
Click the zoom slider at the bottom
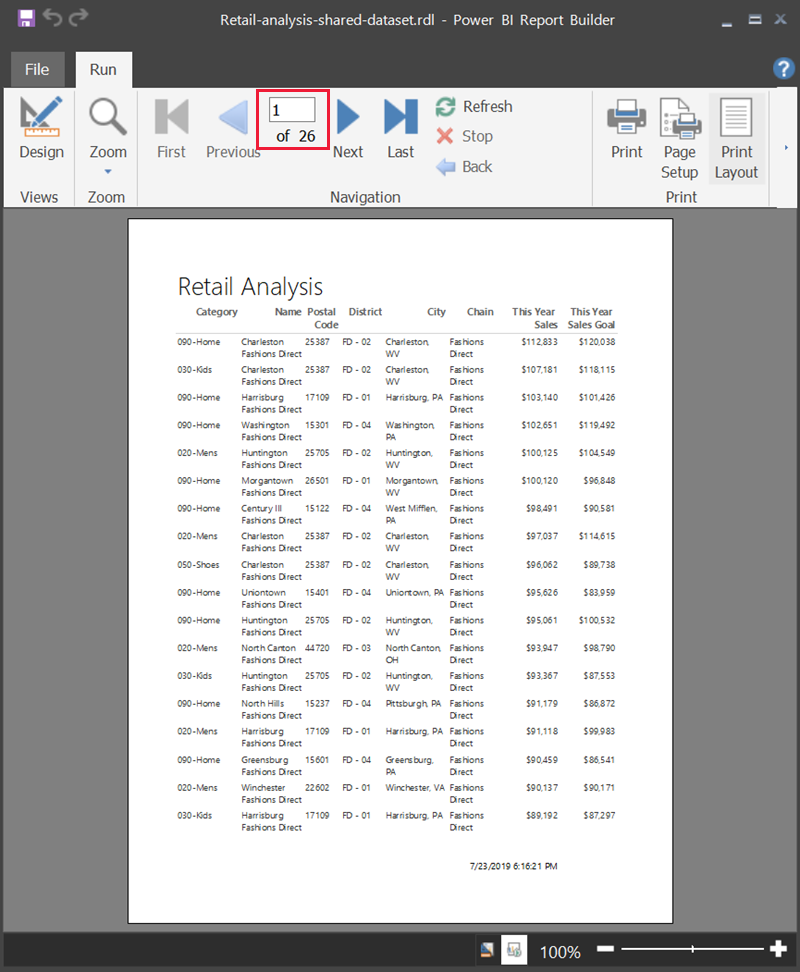[x=691, y=948]
